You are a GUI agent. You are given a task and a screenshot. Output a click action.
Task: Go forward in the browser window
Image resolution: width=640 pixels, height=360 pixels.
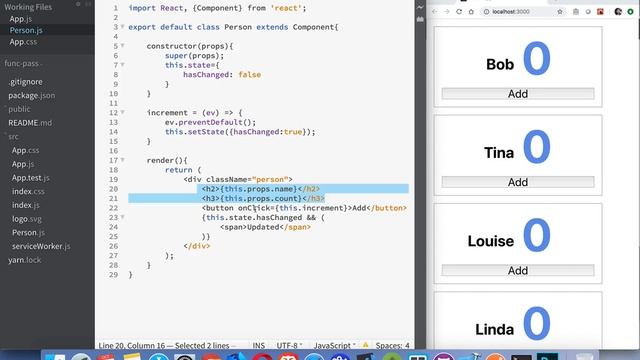447,12
